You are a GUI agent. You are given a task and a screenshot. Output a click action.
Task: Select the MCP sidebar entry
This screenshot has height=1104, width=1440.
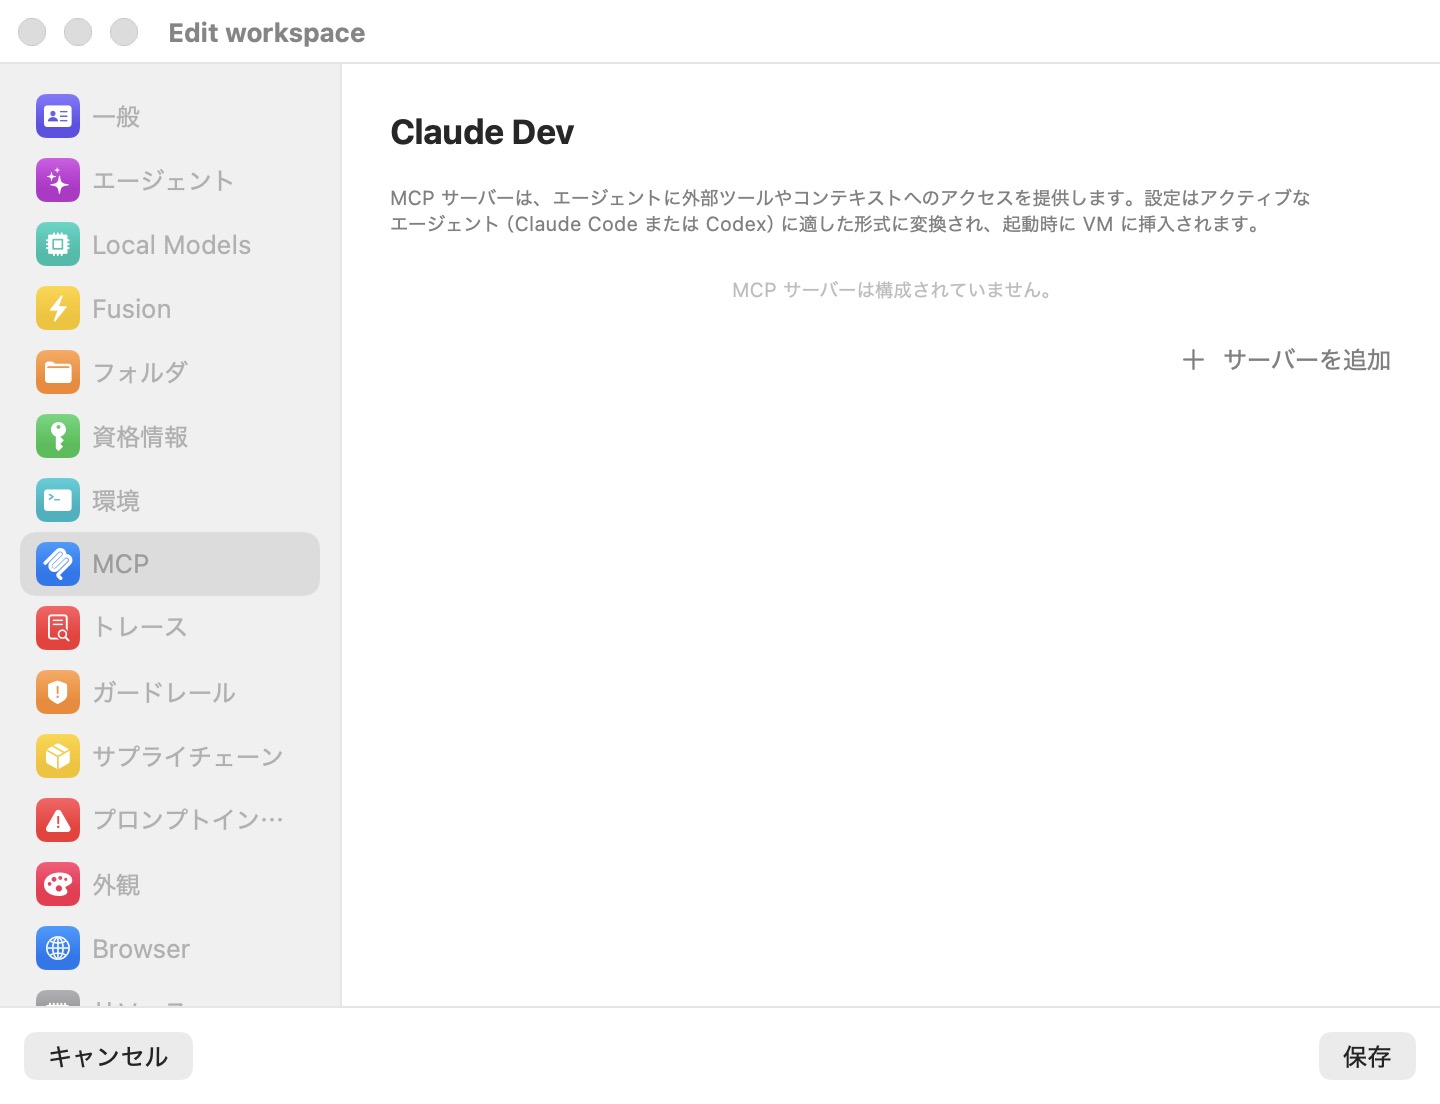pos(170,564)
